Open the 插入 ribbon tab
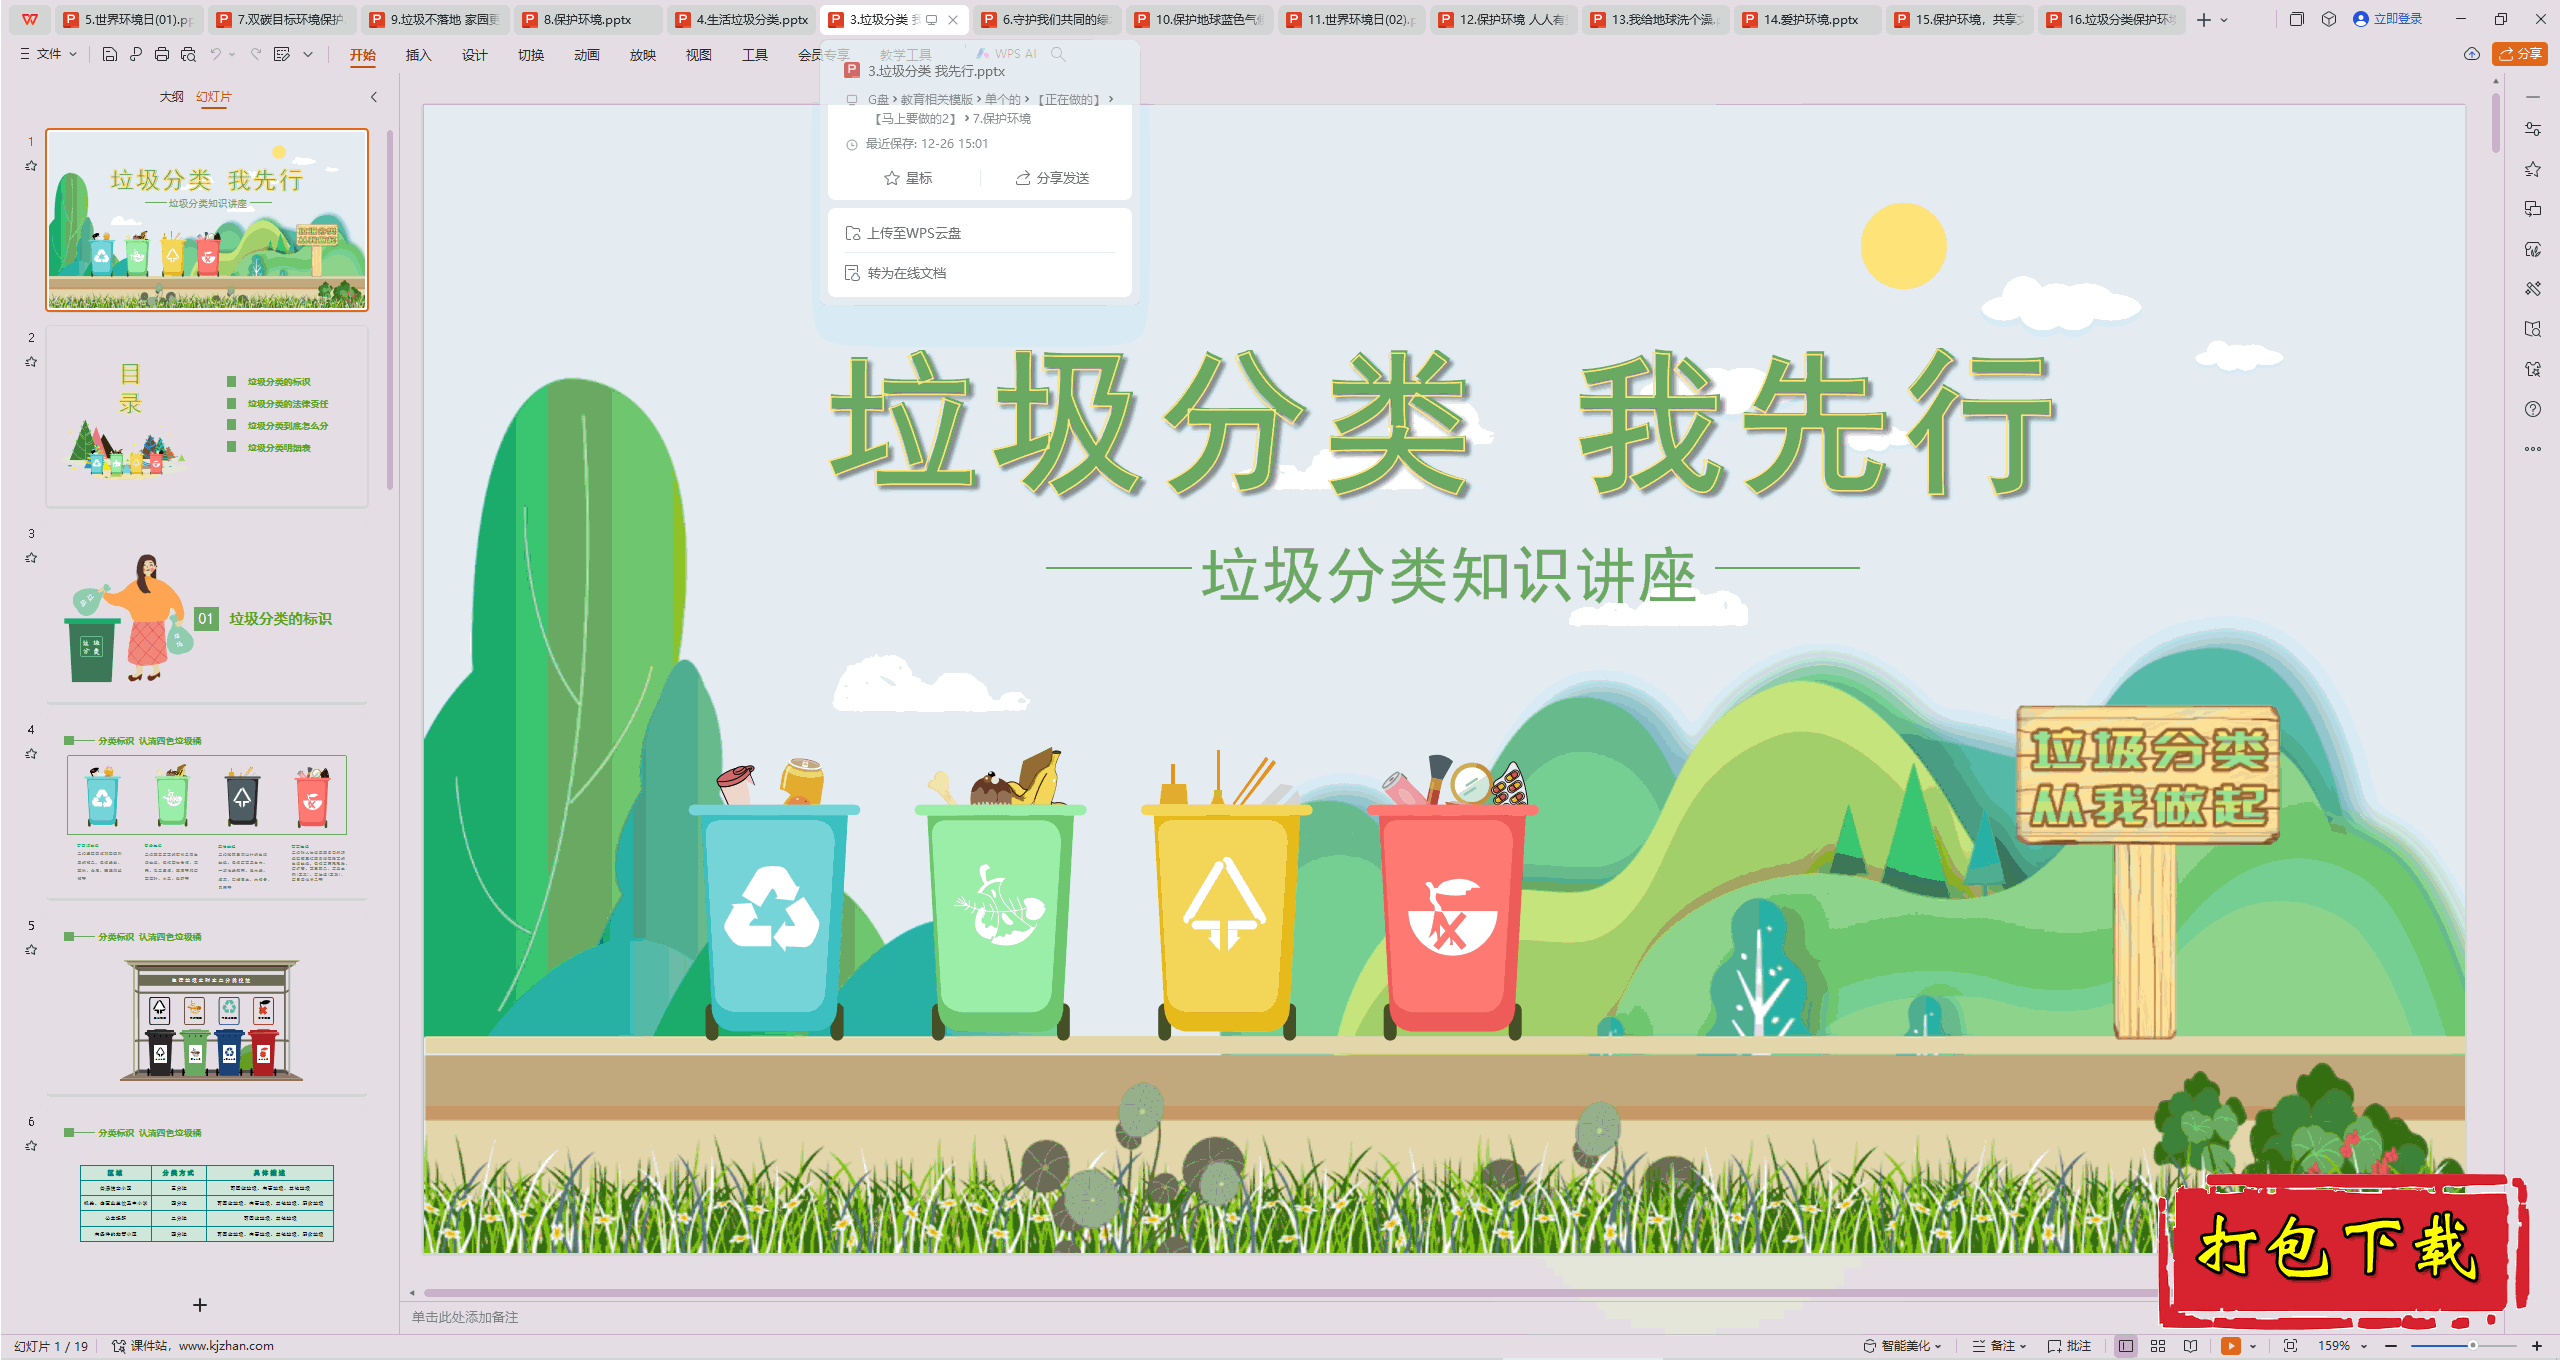 [x=418, y=55]
